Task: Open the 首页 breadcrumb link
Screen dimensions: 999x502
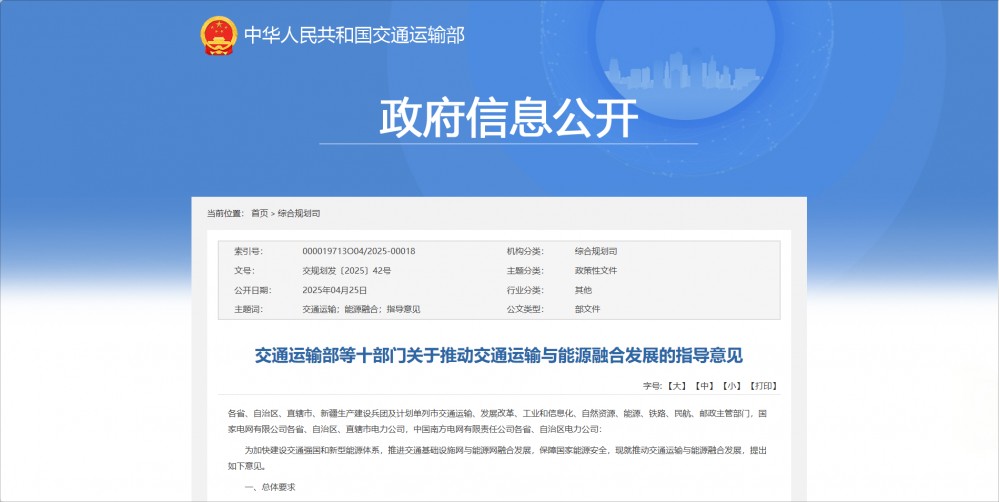Action: coord(259,213)
